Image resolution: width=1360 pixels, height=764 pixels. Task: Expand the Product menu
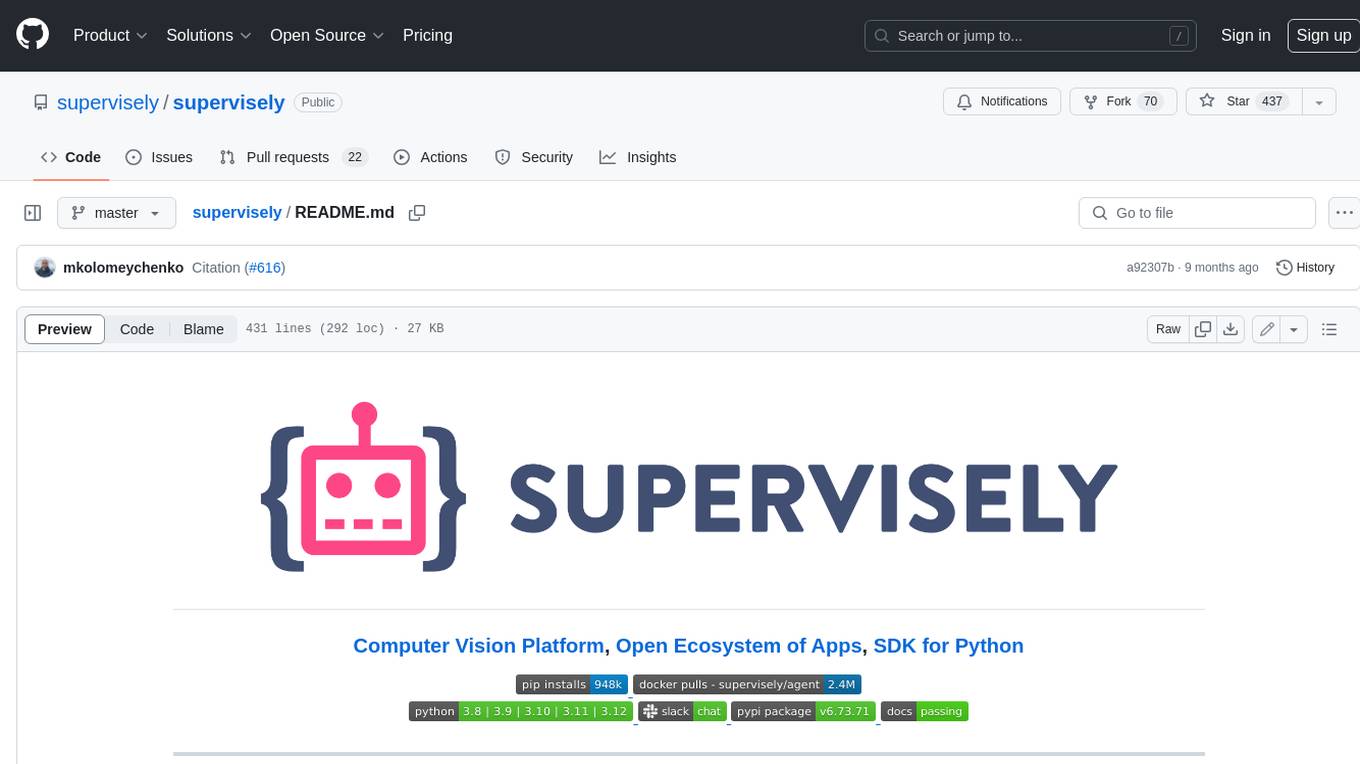110,35
